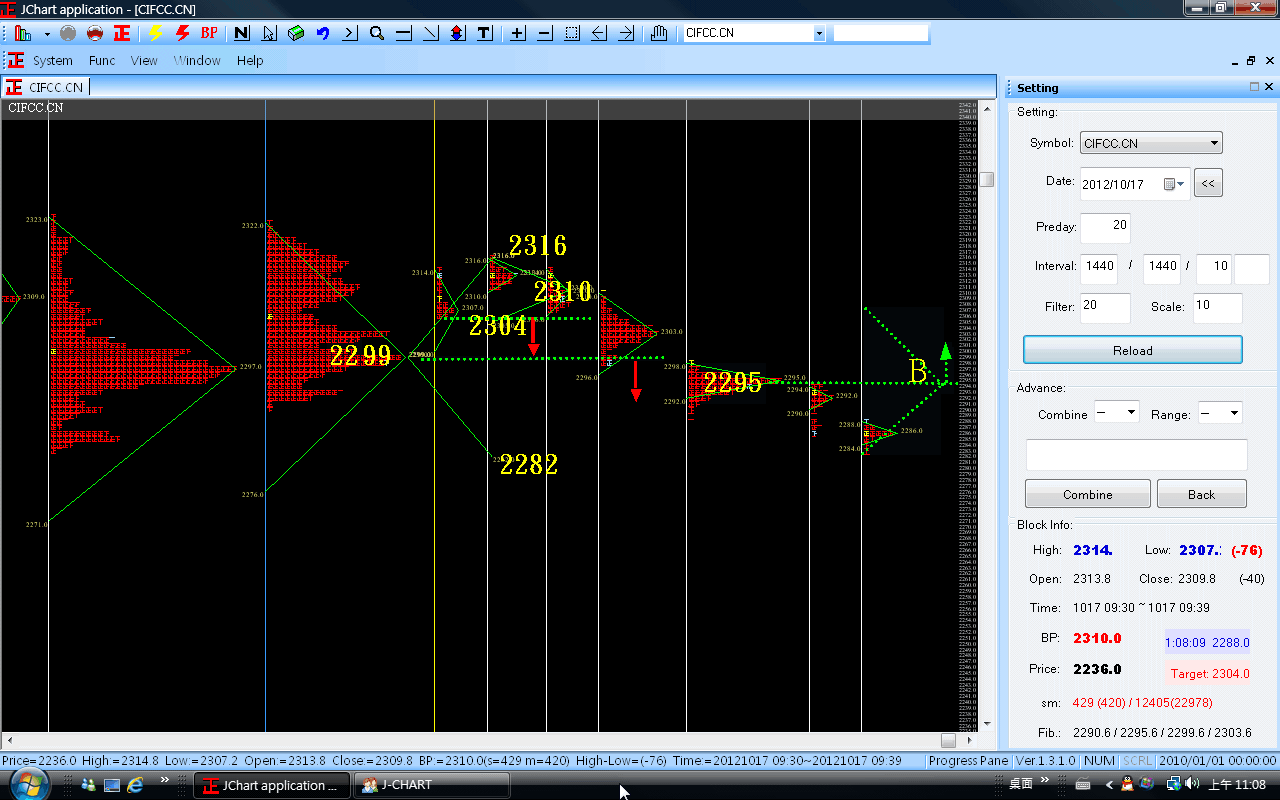
Task: Select the horizontal line drawing tool
Action: tap(404, 33)
